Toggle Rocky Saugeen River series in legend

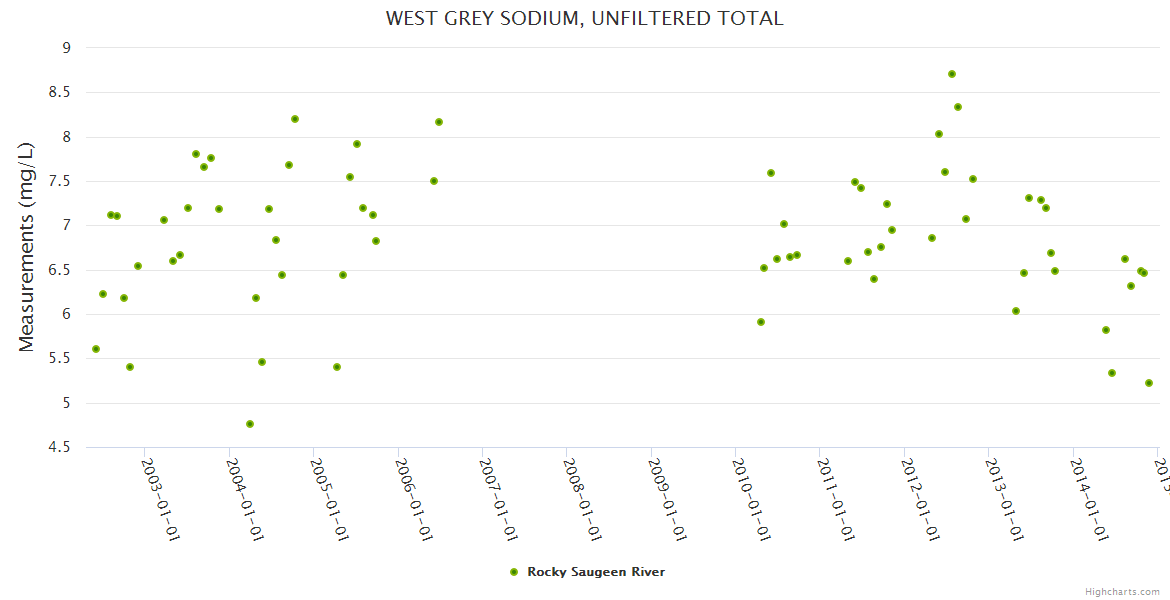point(596,572)
